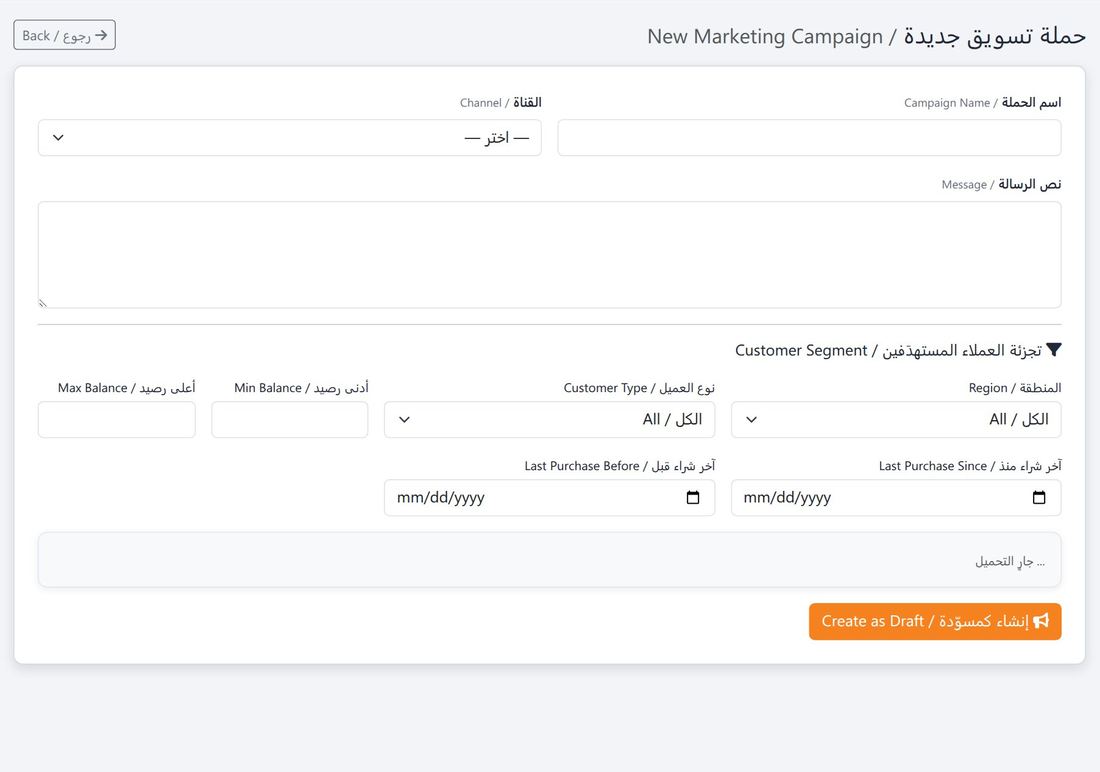Image resolution: width=1100 pixels, height=772 pixels.
Task: Click the 'Max Balance' label
Action: coord(126,387)
